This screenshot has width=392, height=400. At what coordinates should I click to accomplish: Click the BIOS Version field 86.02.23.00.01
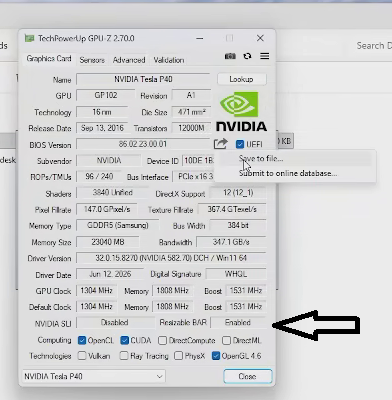143,144
